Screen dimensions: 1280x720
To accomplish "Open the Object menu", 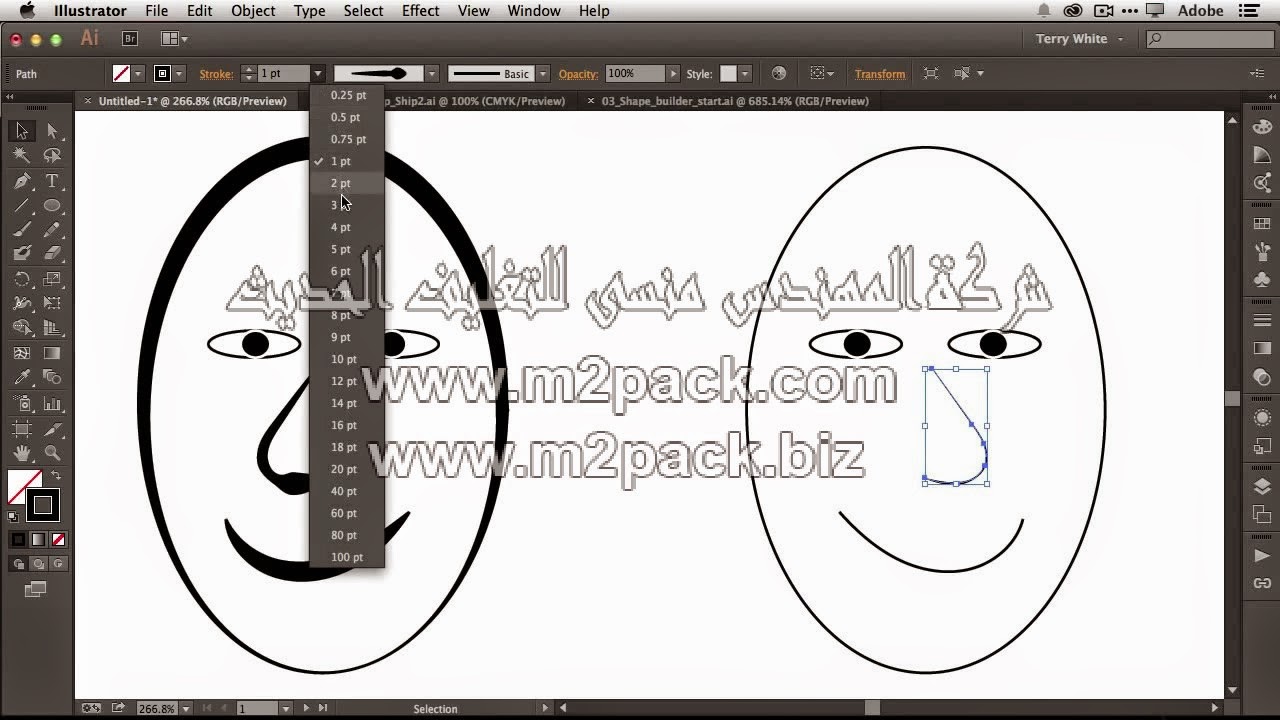I will click(253, 11).
